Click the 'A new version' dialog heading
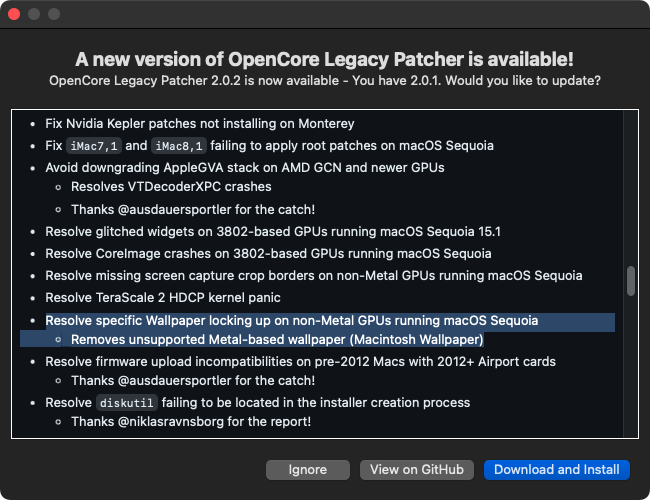650x500 pixels. coord(324,59)
